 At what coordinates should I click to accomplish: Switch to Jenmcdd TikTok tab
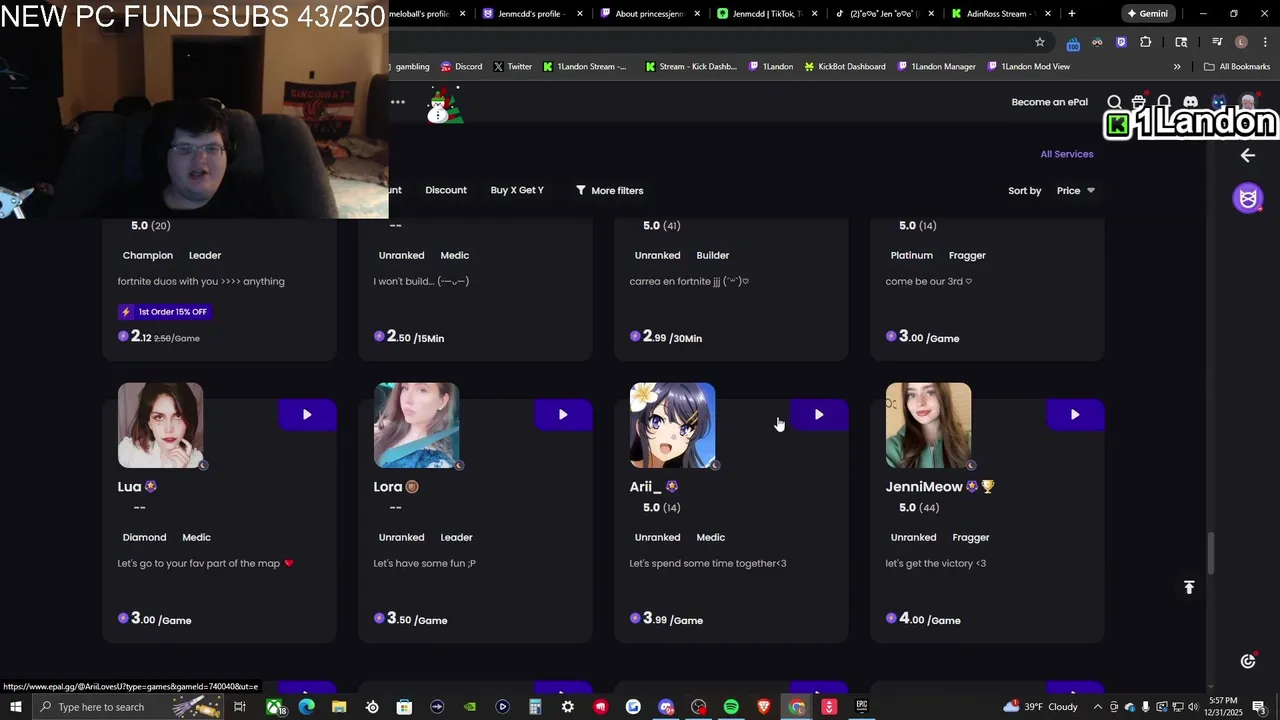(766, 14)
